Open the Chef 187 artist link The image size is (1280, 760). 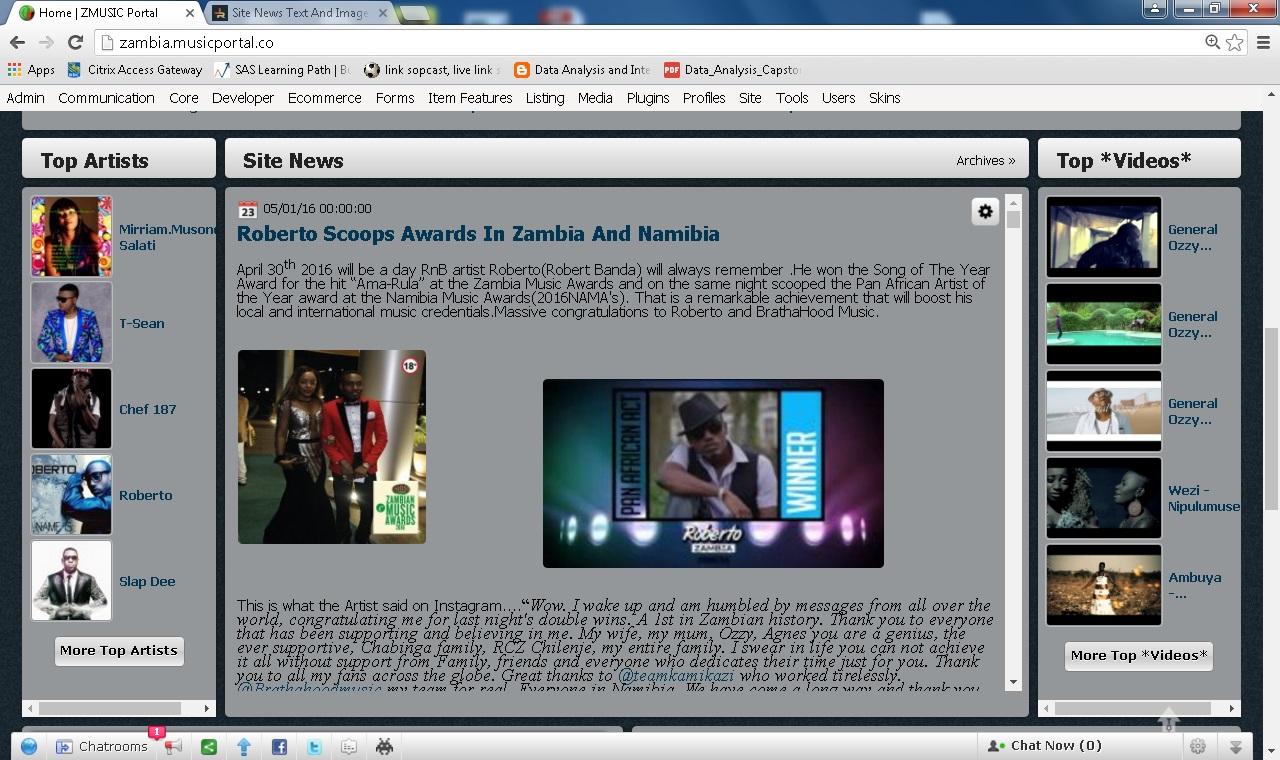coord(147,409)
